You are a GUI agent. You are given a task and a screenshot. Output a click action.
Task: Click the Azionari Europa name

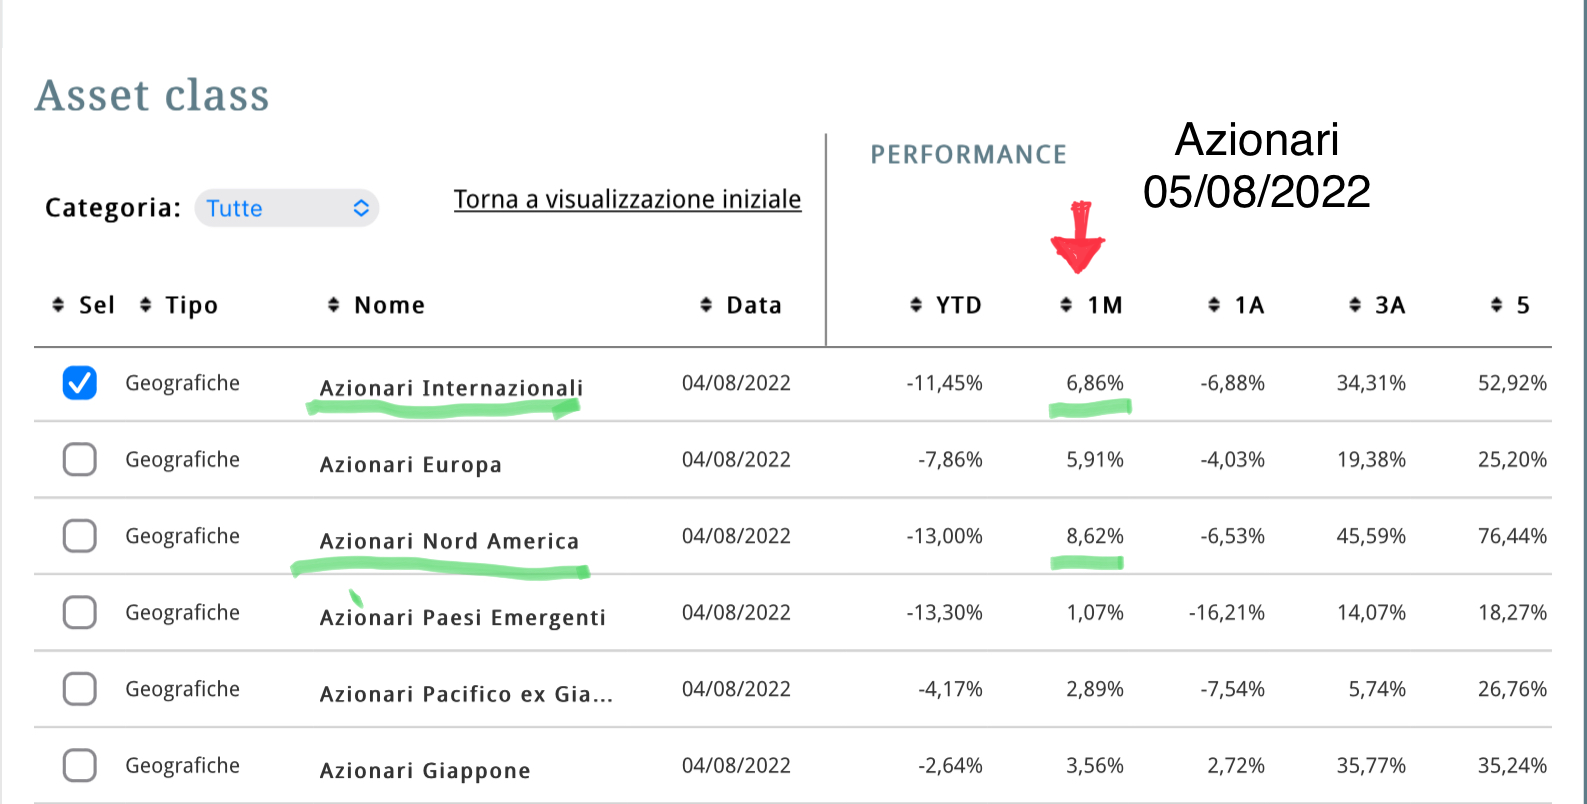410,465
